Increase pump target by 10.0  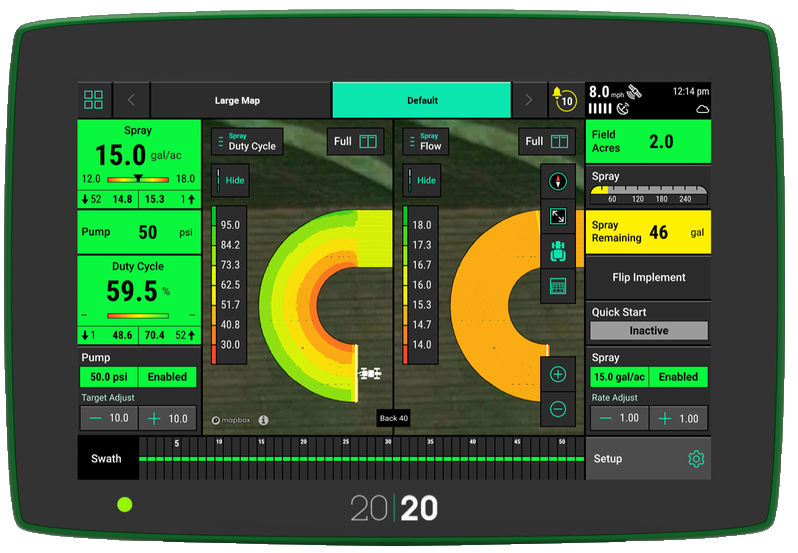click(167, 418)
